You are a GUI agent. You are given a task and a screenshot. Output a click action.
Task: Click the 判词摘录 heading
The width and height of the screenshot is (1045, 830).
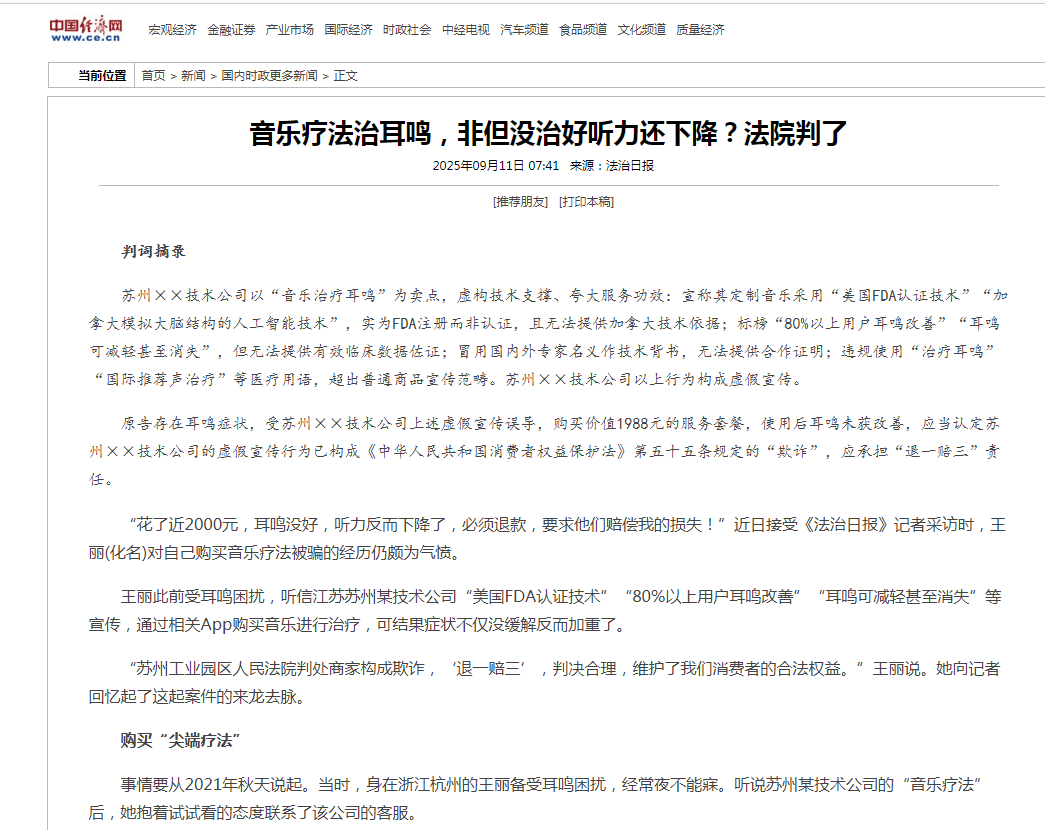point(153,251)
